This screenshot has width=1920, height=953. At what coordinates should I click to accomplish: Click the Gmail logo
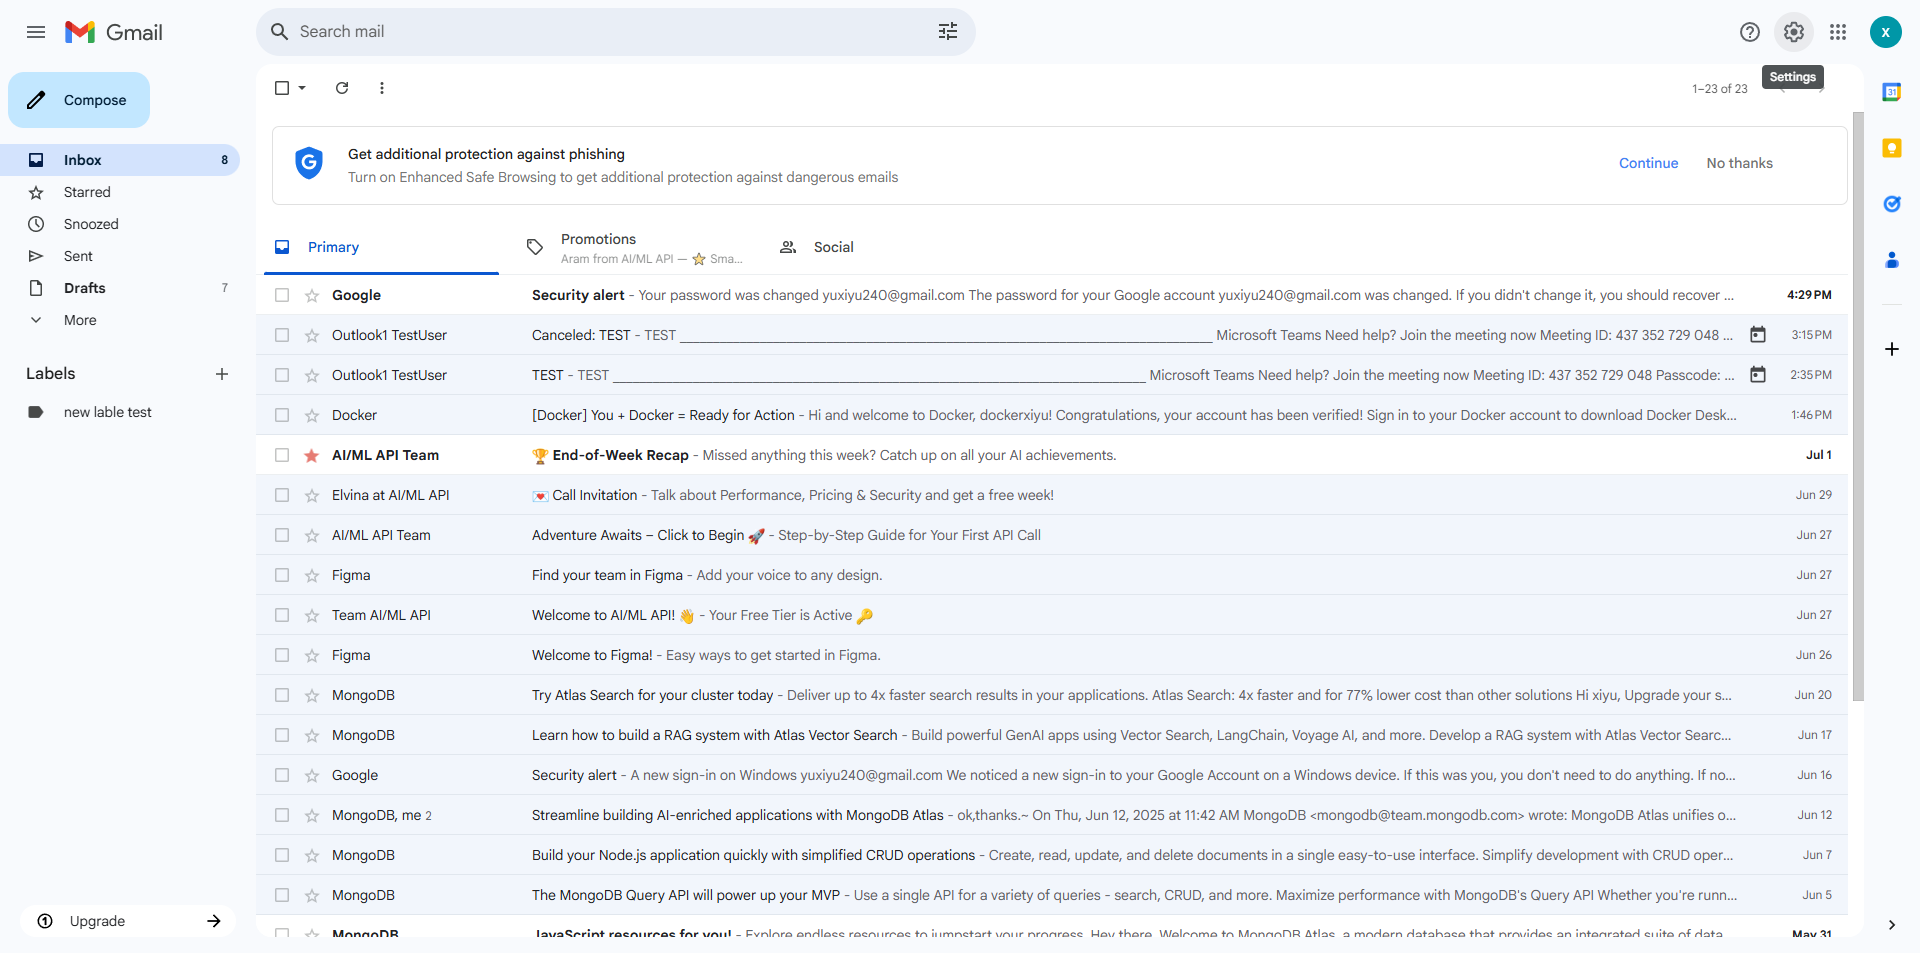[114, 32]
